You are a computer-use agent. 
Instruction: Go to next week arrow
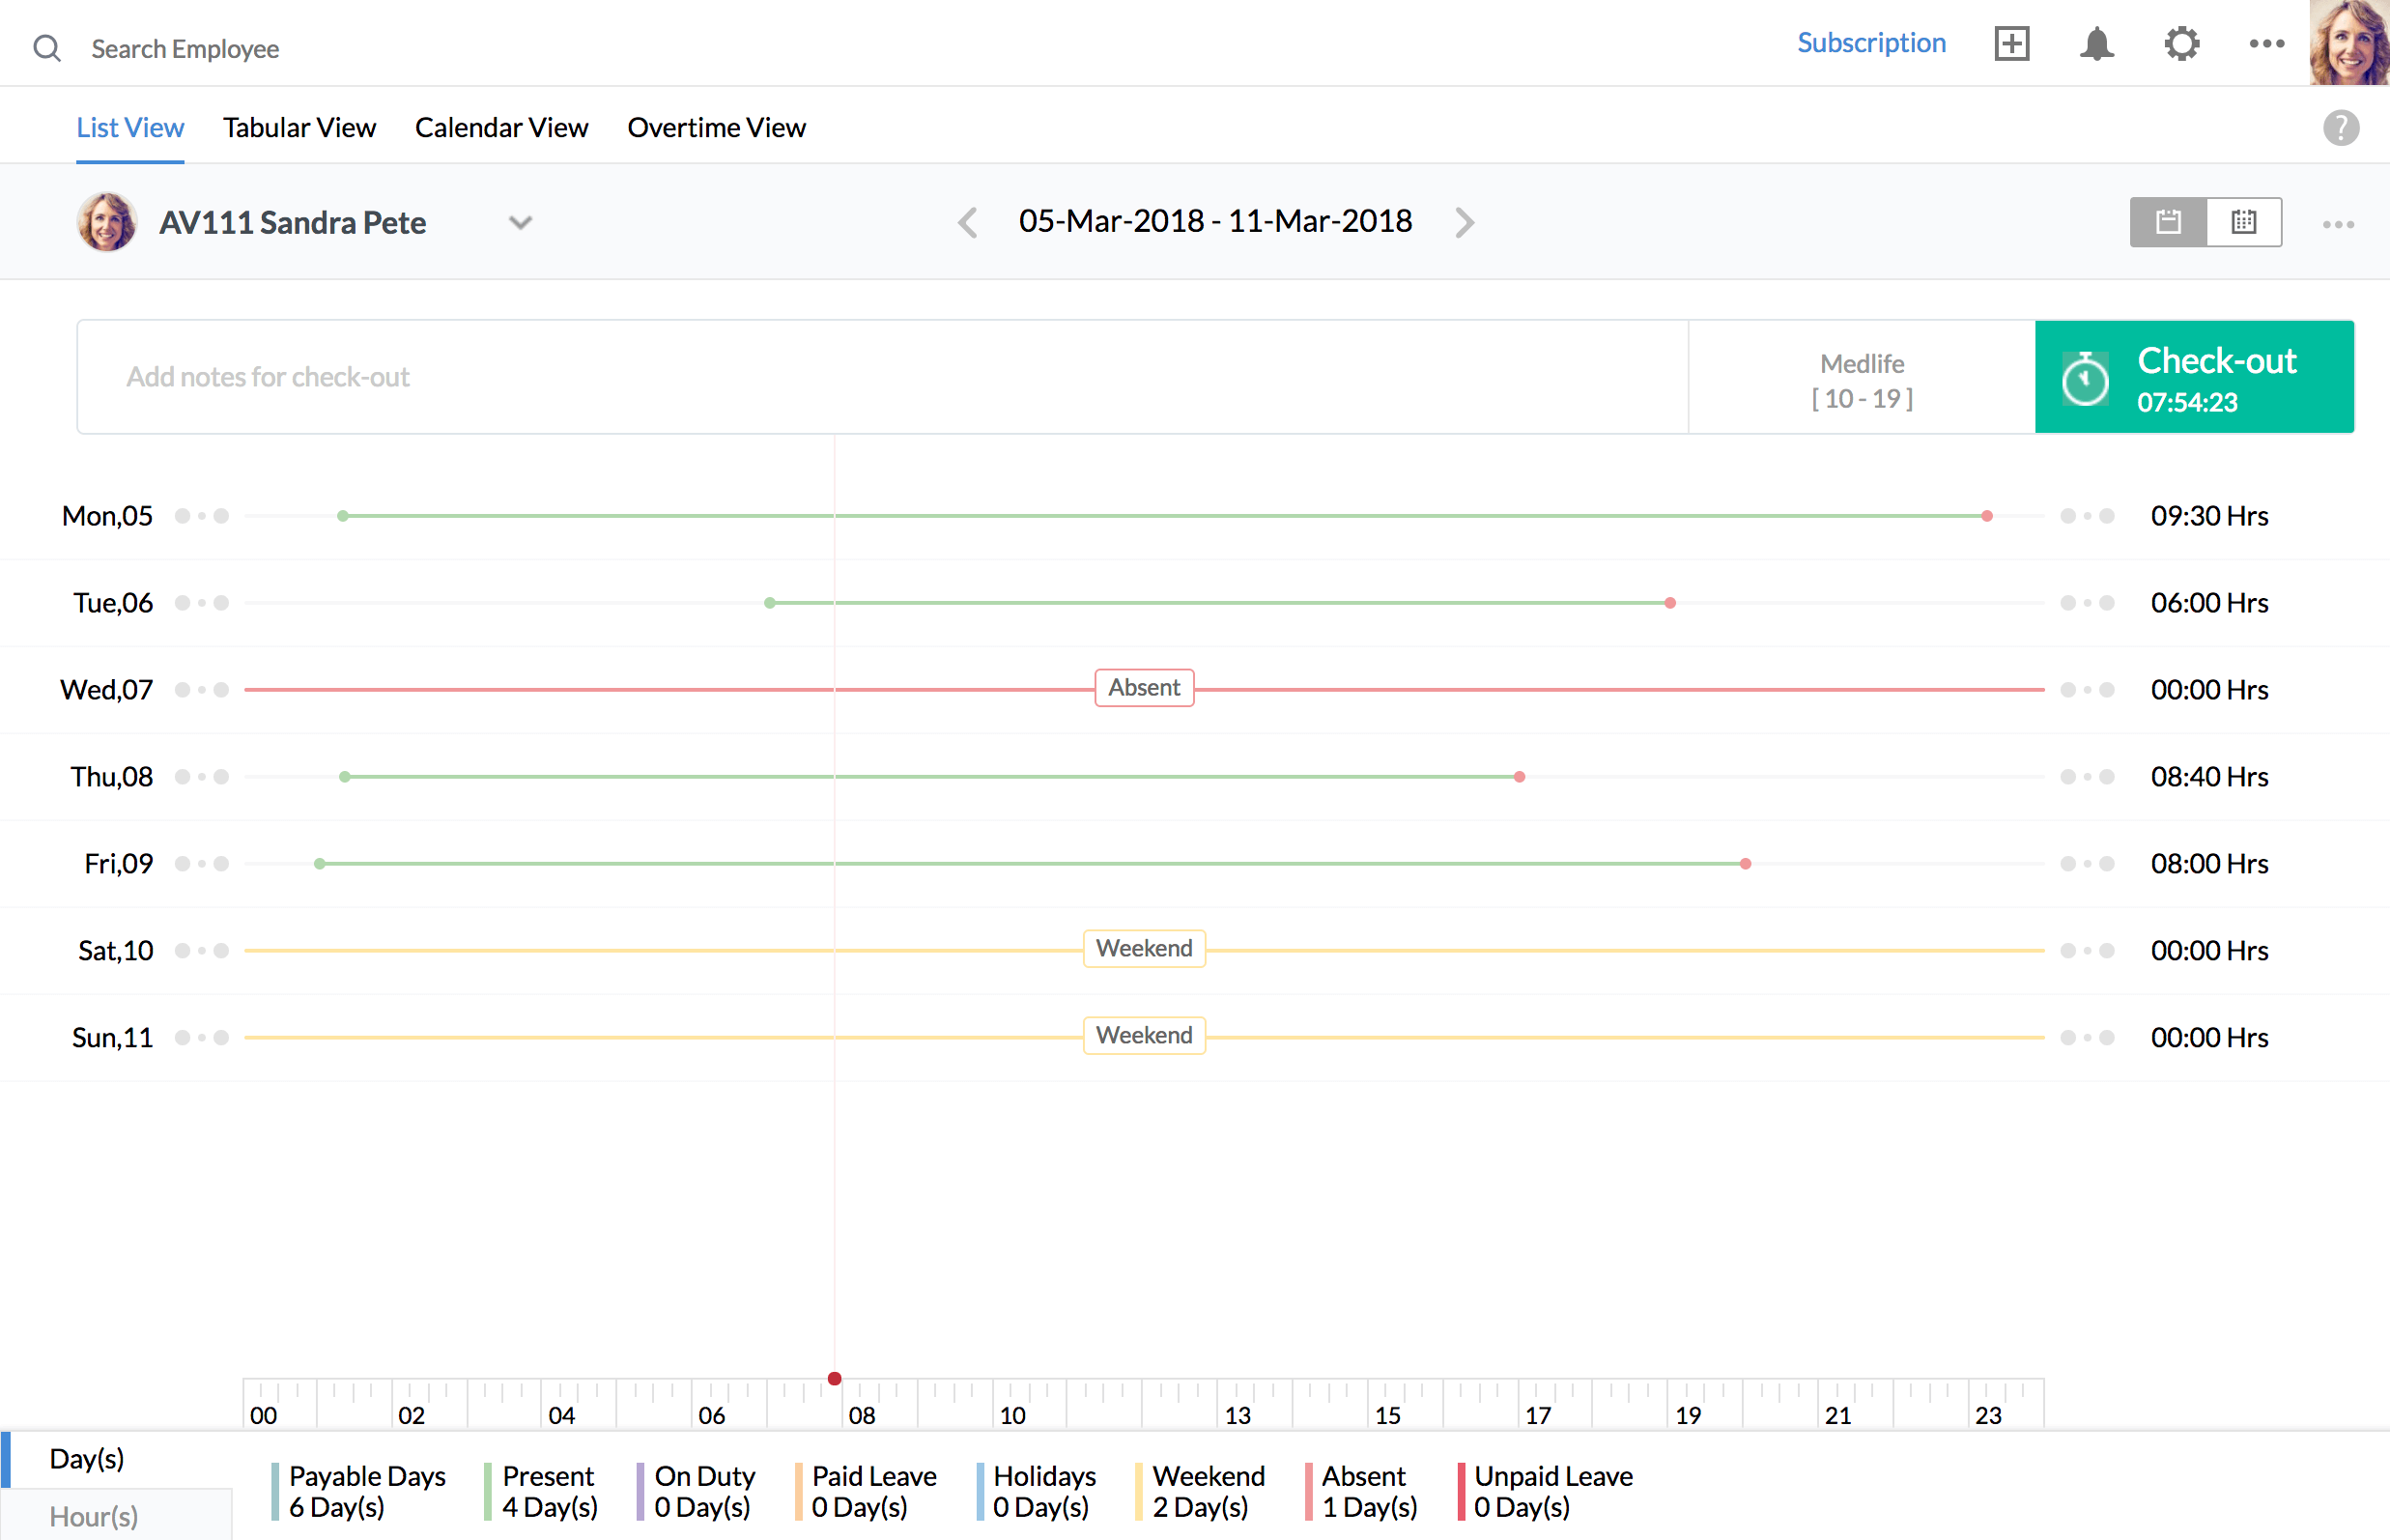(x=1464, y=222)
